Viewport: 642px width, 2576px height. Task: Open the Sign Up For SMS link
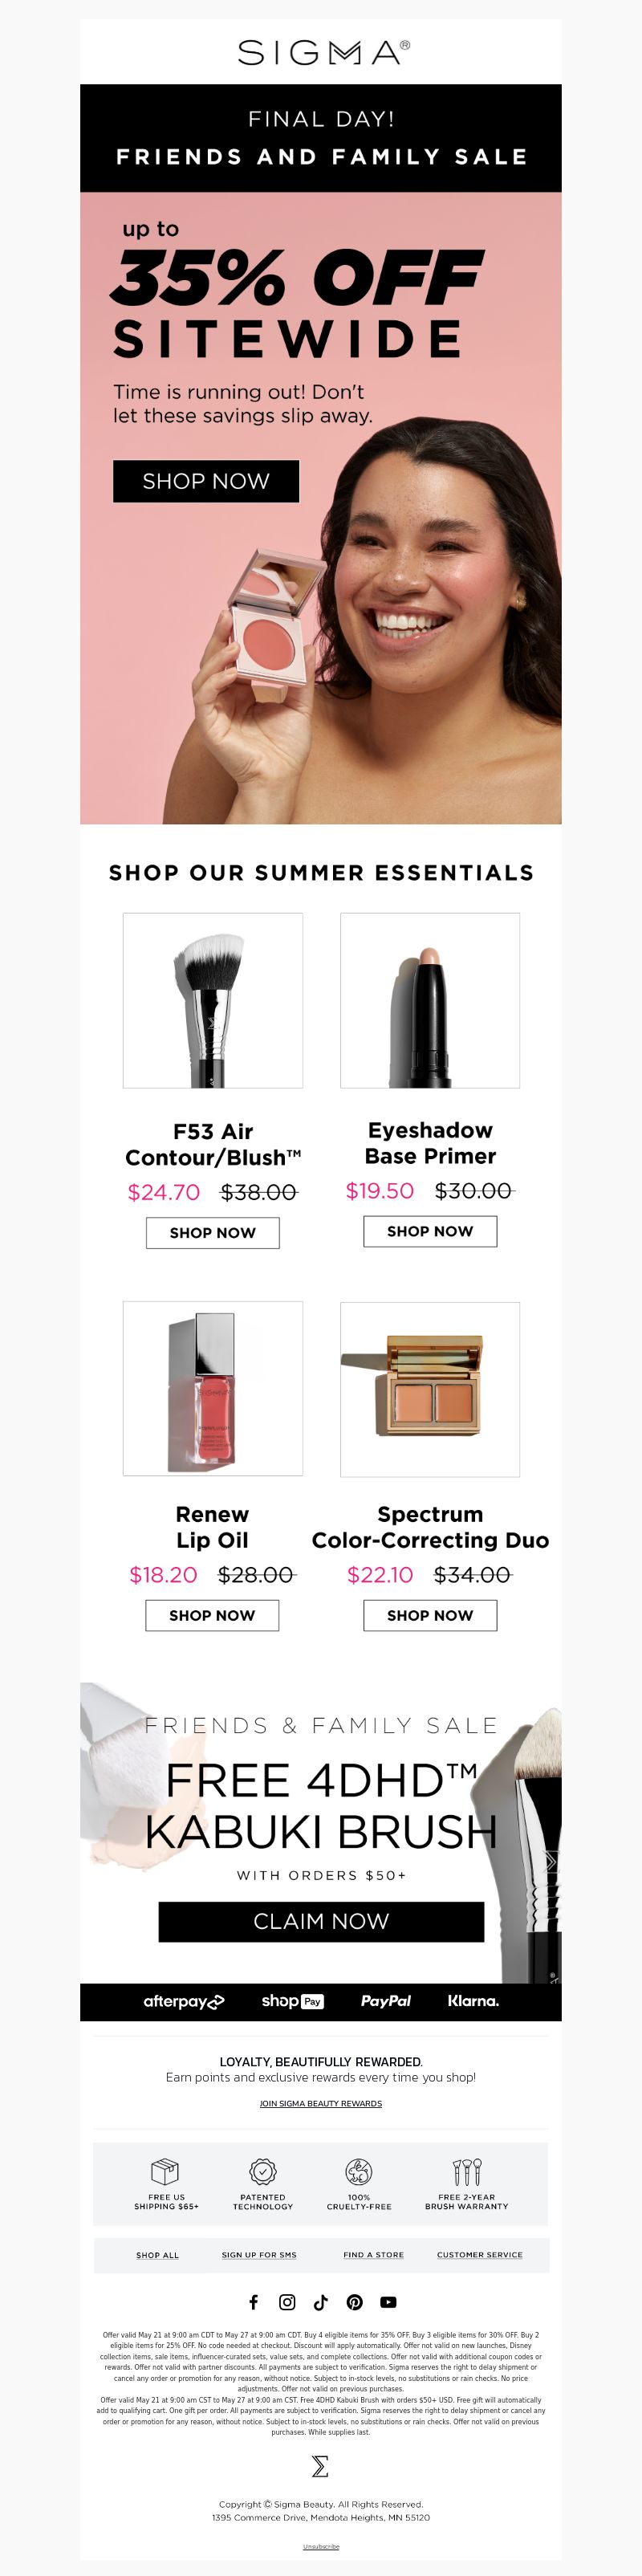[259, 2255]
